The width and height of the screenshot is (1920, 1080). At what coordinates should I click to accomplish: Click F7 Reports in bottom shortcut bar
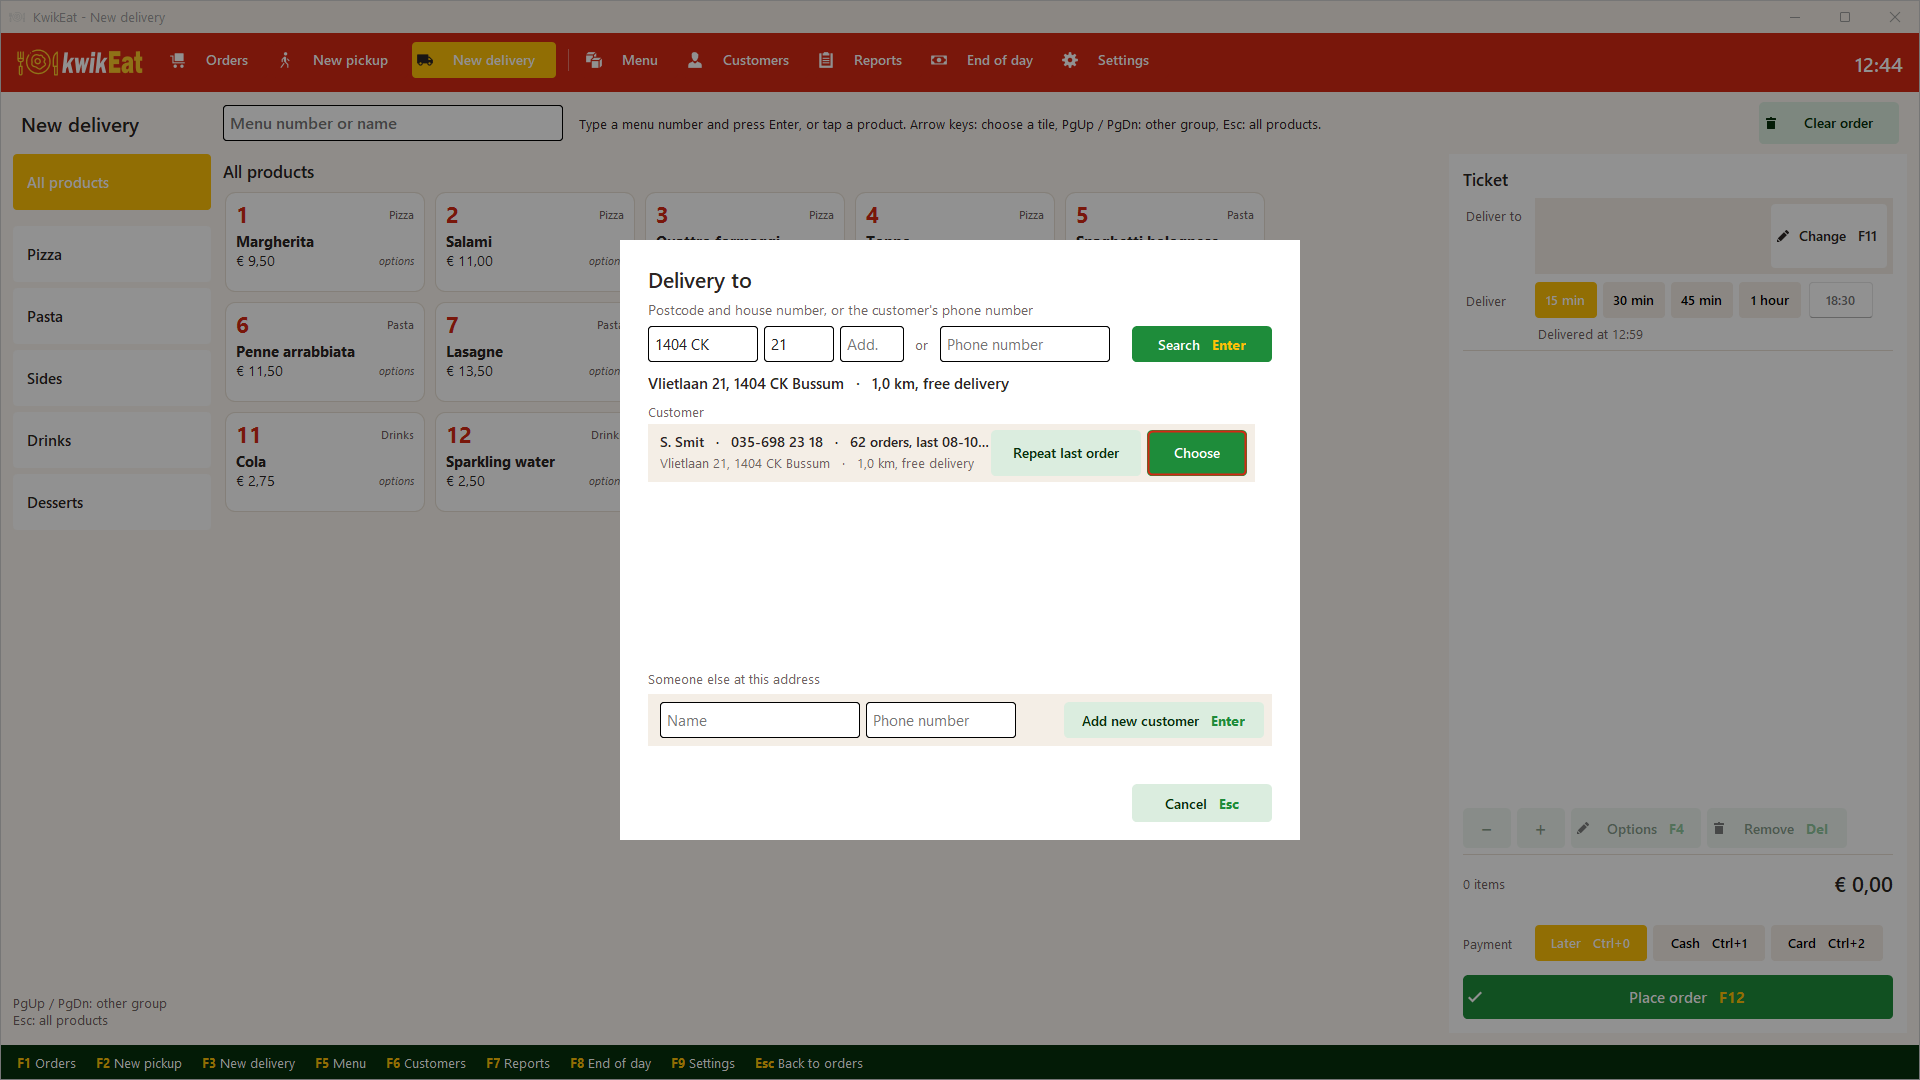point(518,1063)
